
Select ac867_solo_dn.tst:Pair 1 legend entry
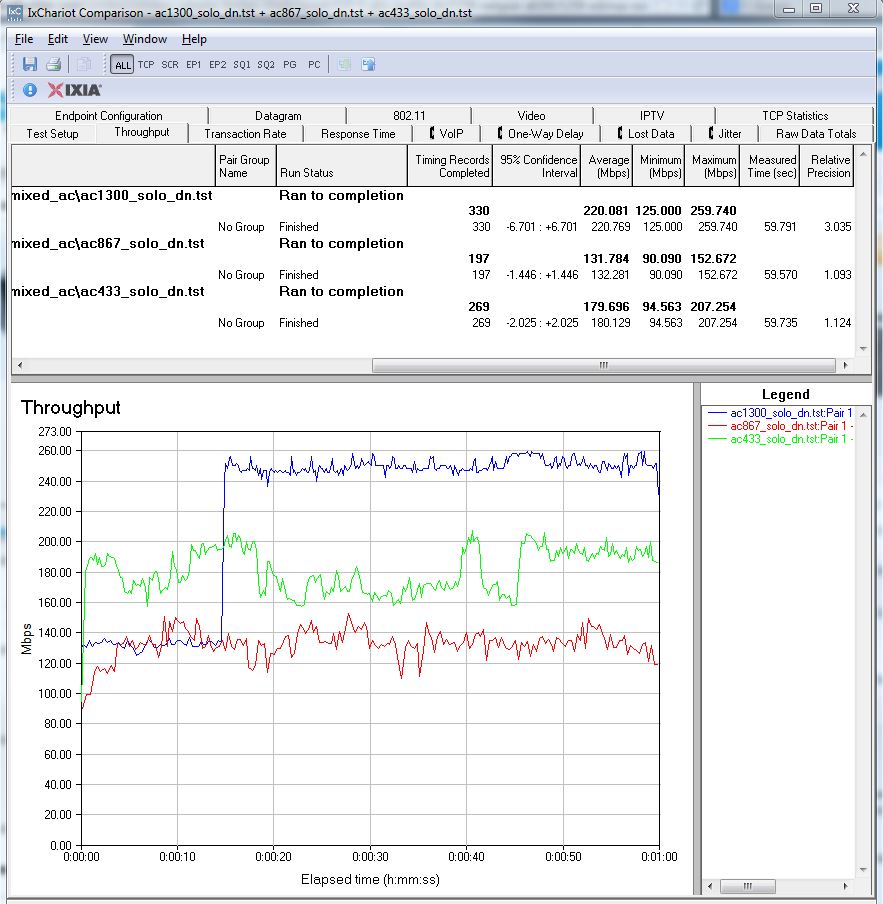tap(780, 426)
